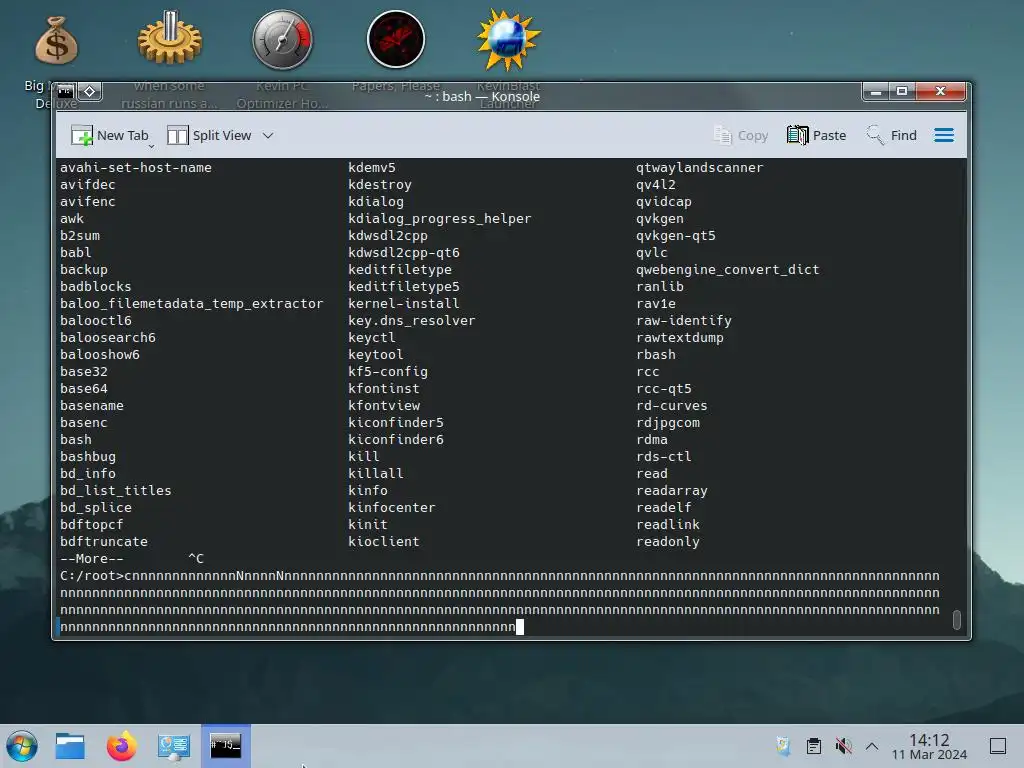Click the Konsole terminal taskbar entry
This screenshot has height=768, width=1024.
225,746
